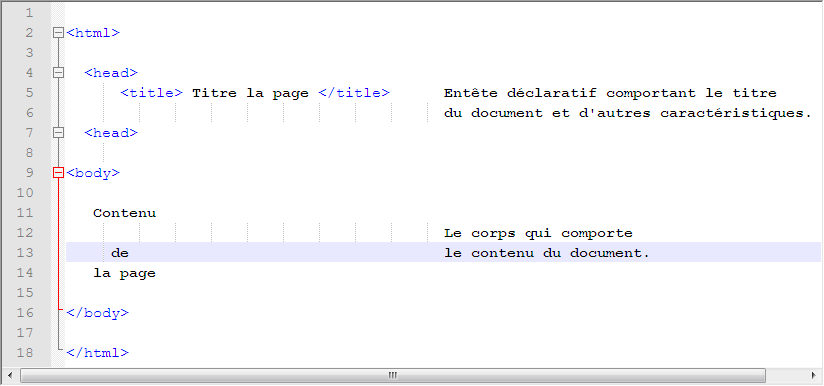Click the word 'de' on line 13
The height and width of the screenshot is (386, 824).
120,253
